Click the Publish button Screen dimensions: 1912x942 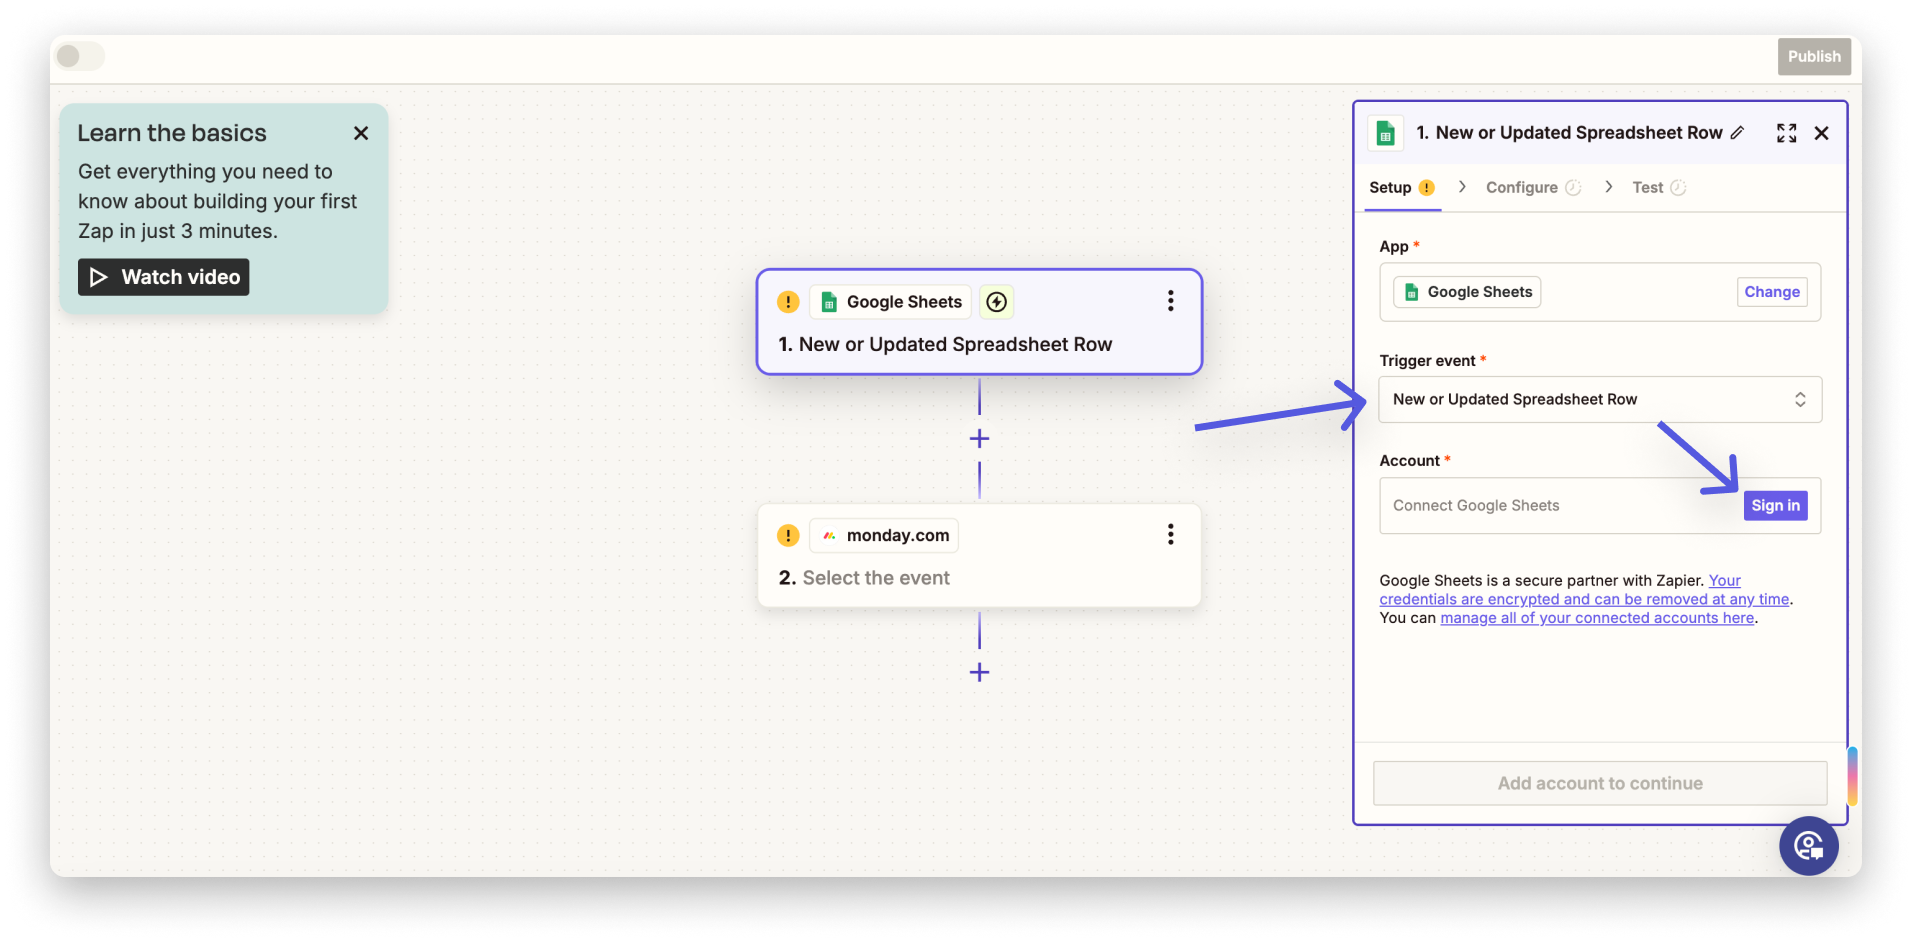pos(1814,57)
